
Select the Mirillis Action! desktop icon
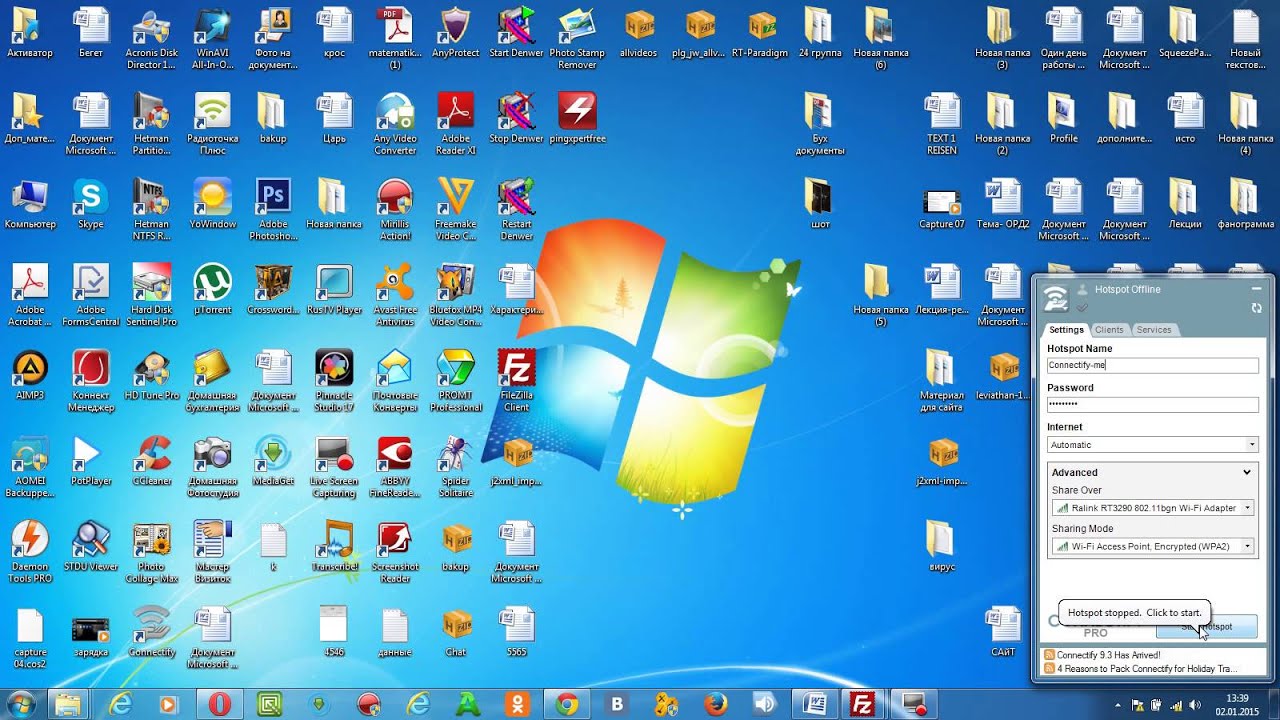click(395, 209)
